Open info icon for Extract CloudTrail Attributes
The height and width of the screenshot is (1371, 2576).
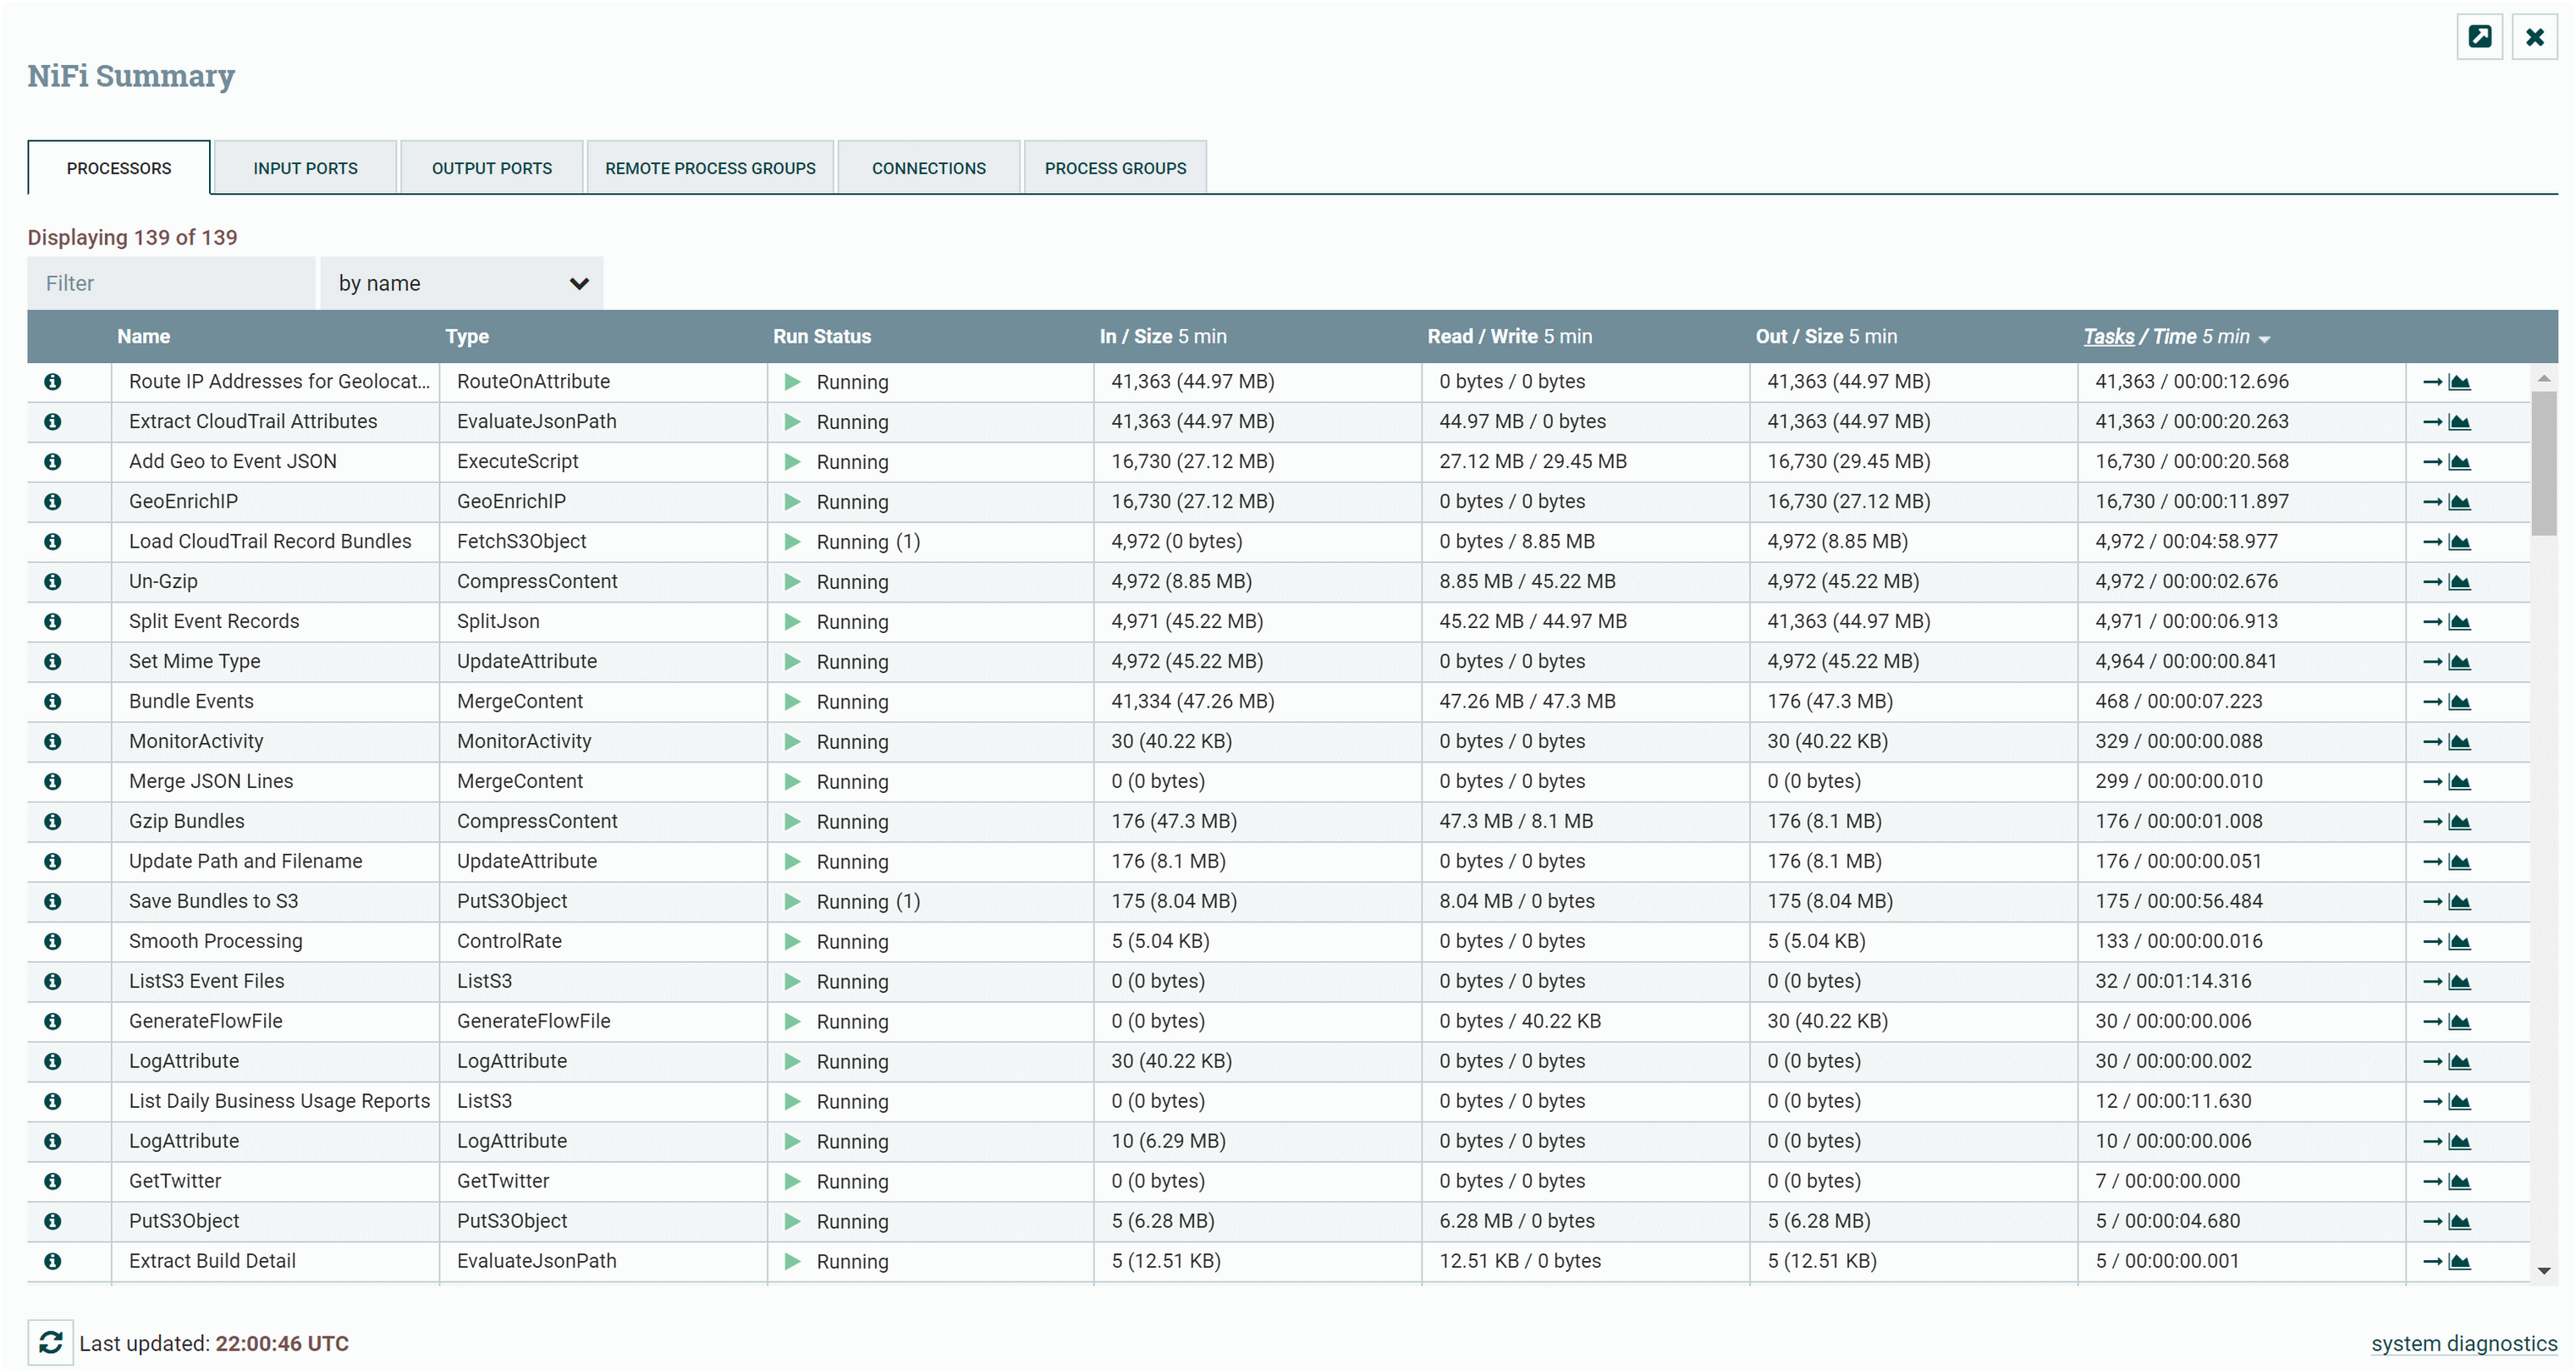(53, 422)
